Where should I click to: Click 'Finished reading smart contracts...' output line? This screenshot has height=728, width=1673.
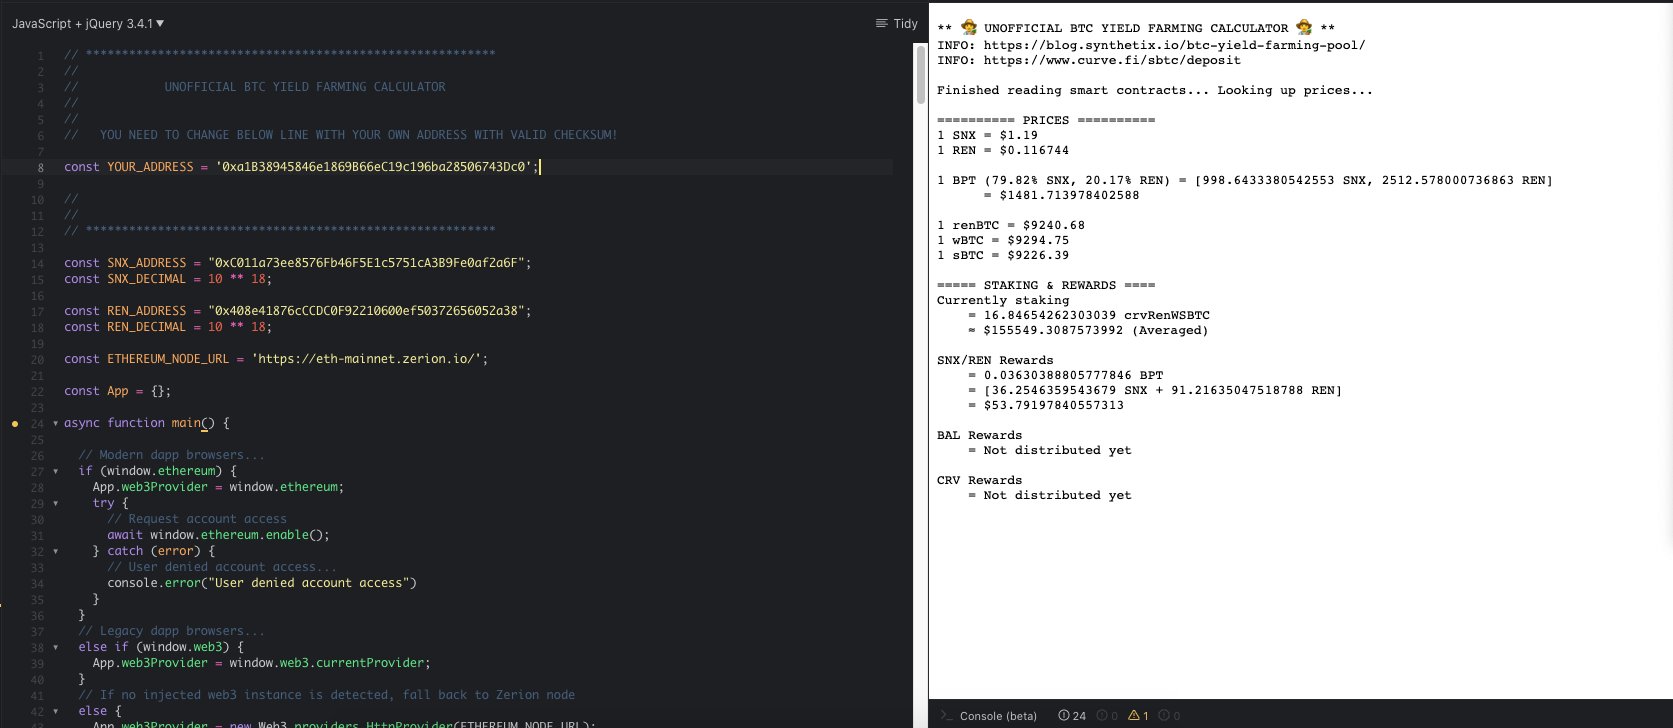coord(1155,90)
